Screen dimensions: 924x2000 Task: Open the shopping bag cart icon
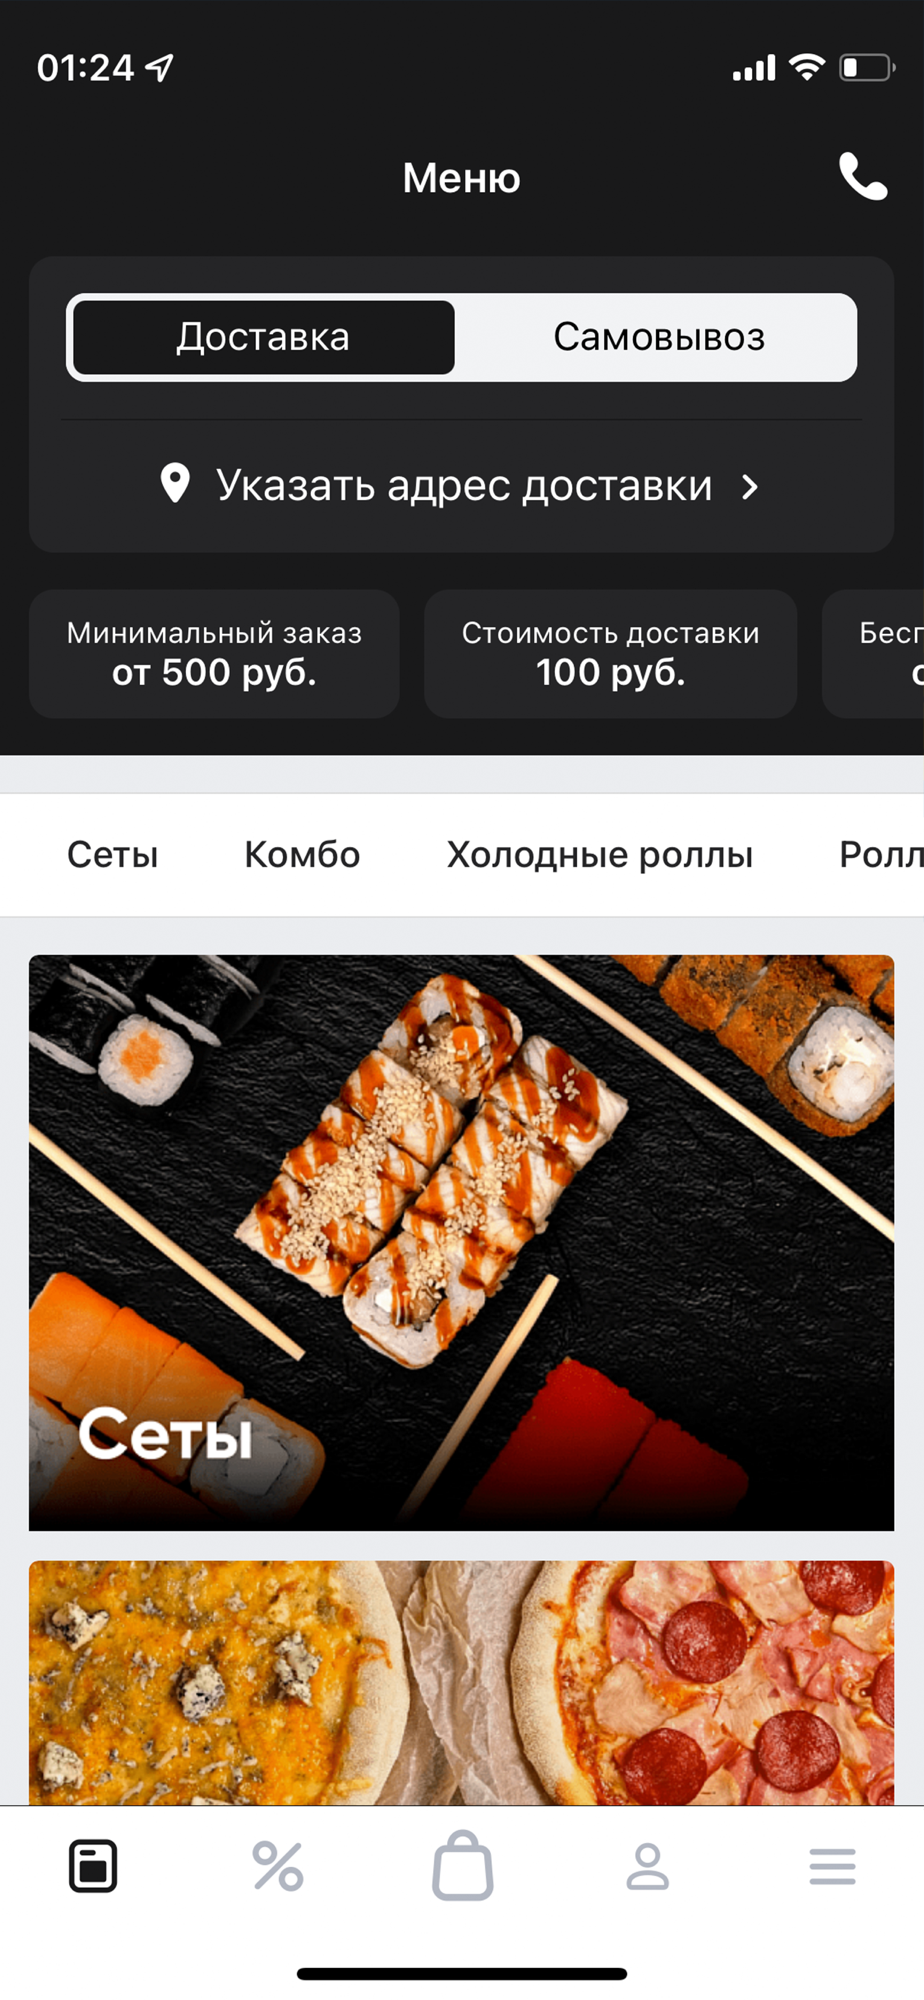(462, 1865)
